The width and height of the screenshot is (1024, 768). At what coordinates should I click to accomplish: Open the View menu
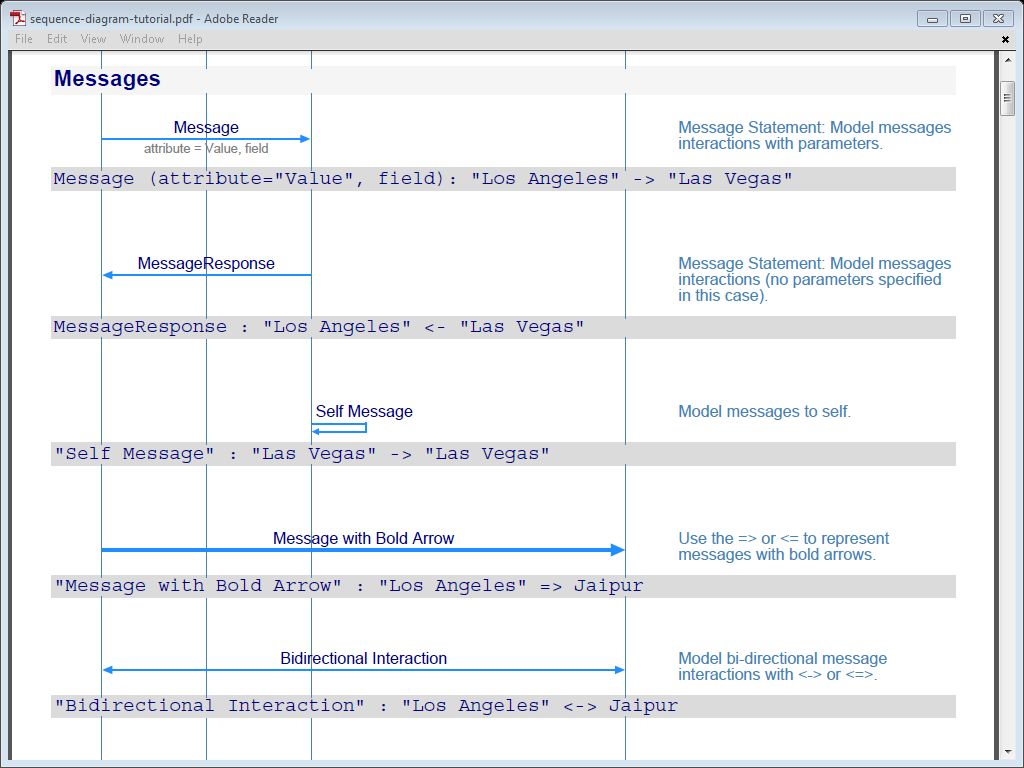(x=93, y=39)
